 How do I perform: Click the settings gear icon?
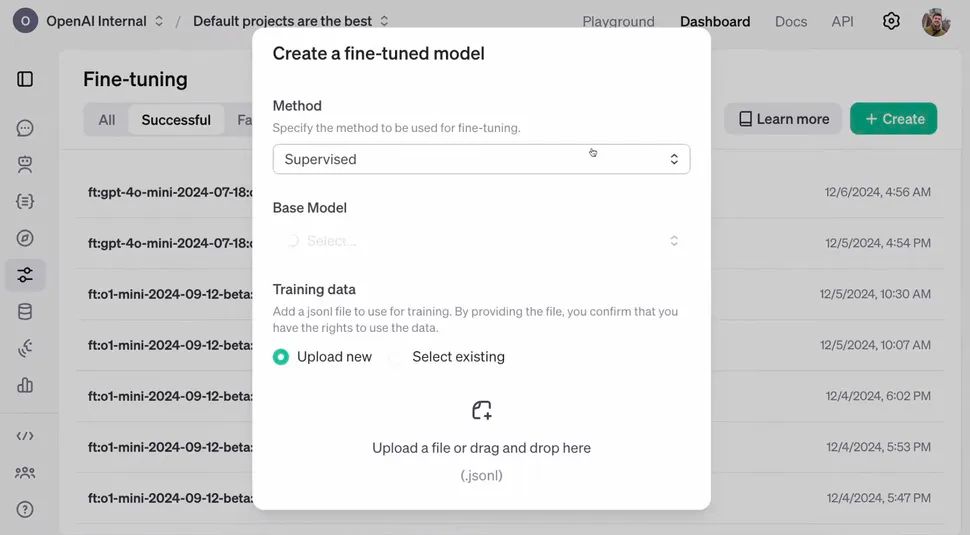(891, 21)
